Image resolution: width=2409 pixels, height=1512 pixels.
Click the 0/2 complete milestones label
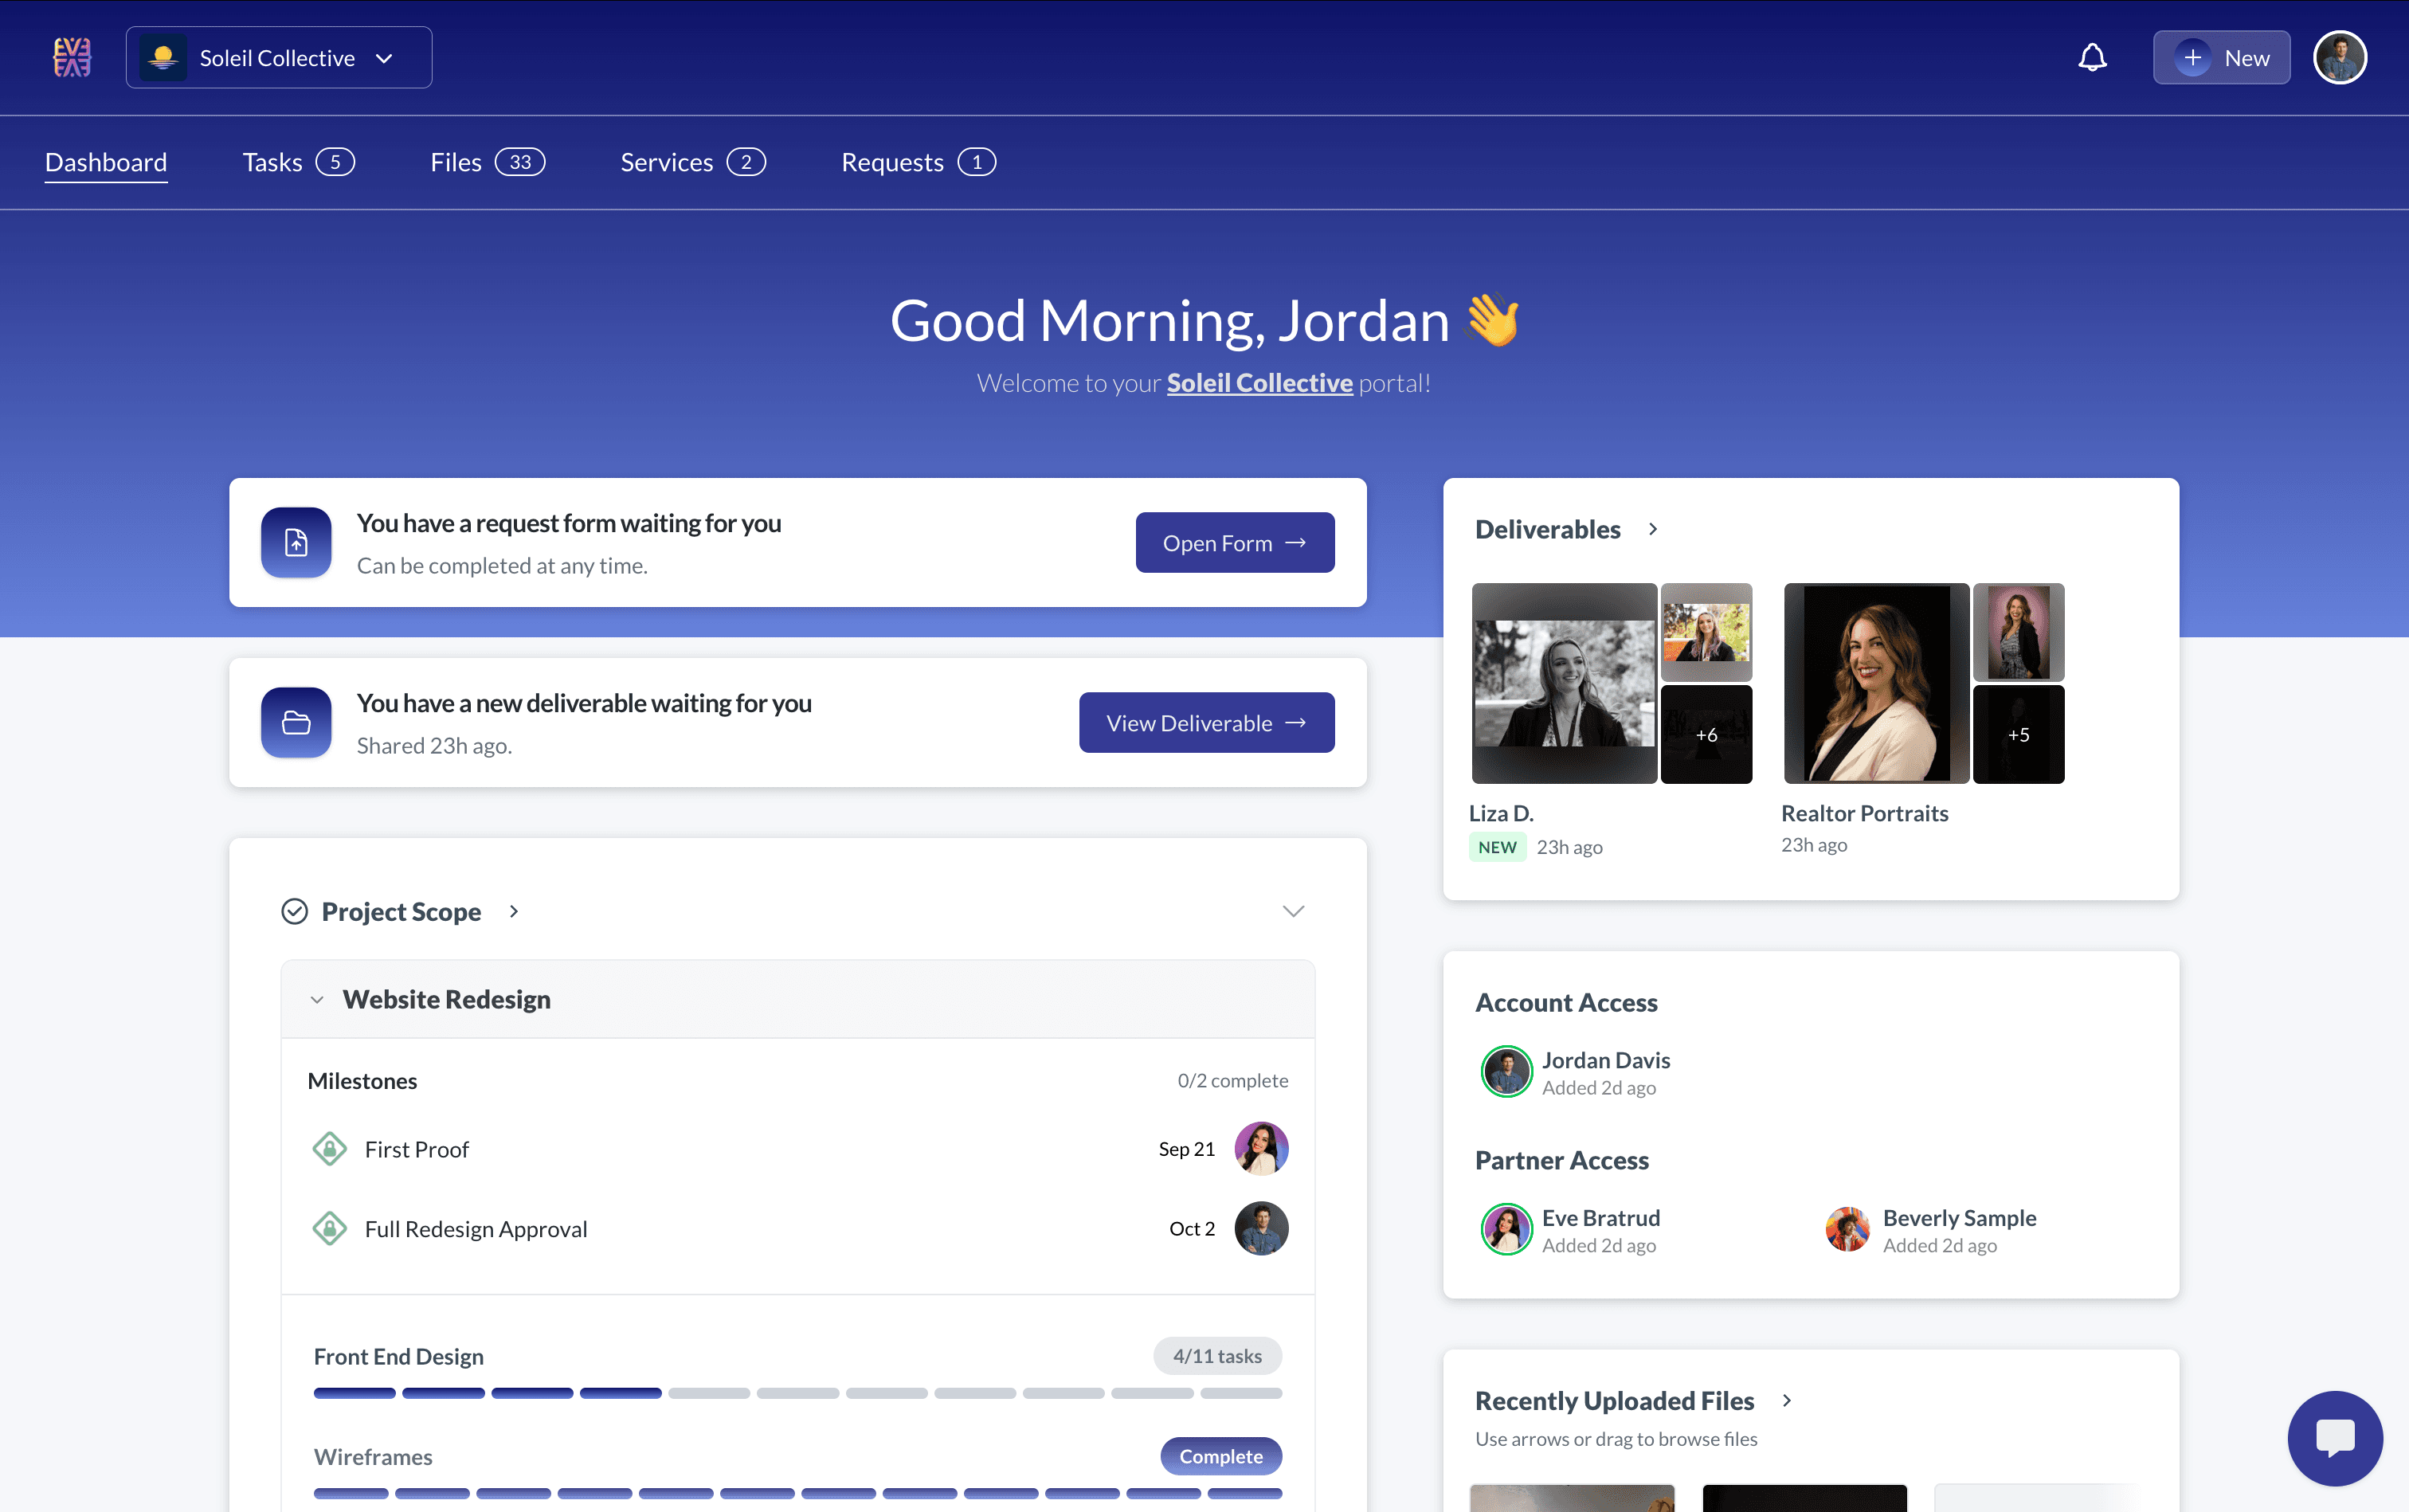click(1232, 1081)
